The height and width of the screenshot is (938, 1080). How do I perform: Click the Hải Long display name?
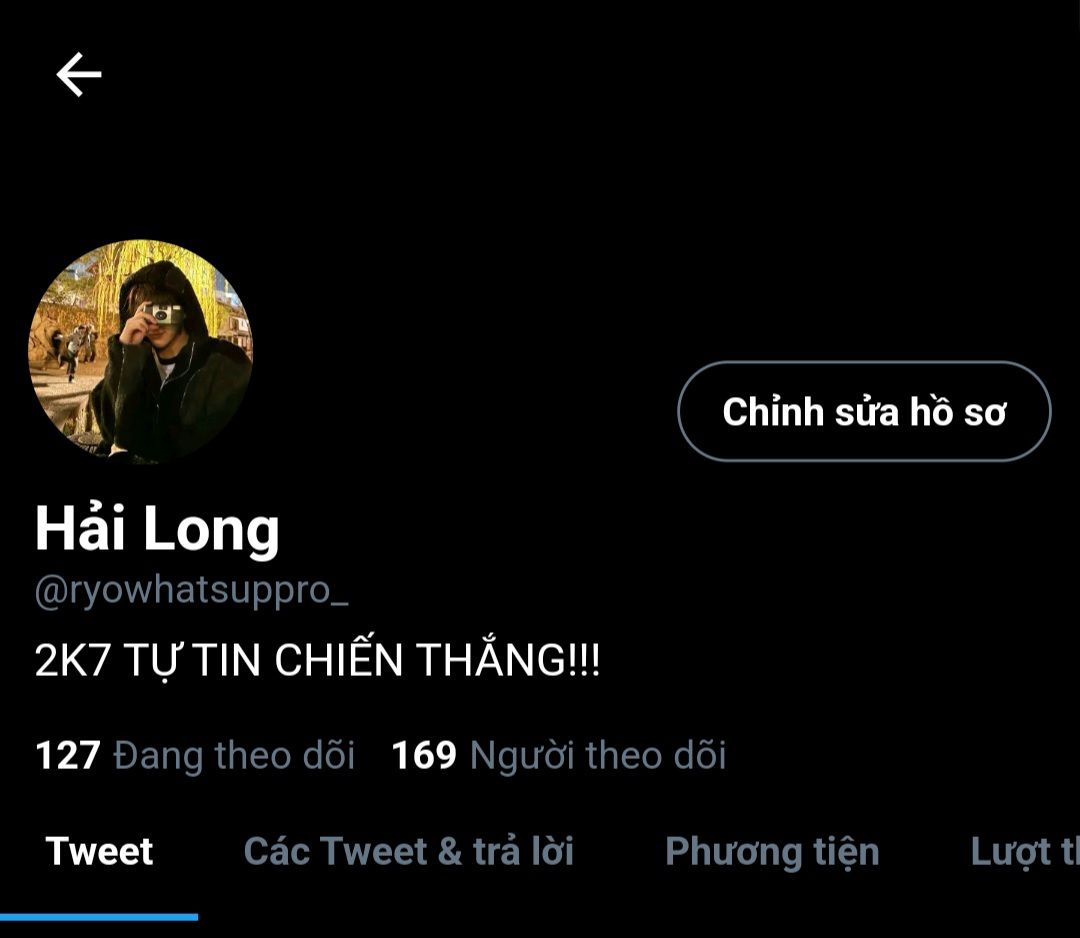pos(157,529)
